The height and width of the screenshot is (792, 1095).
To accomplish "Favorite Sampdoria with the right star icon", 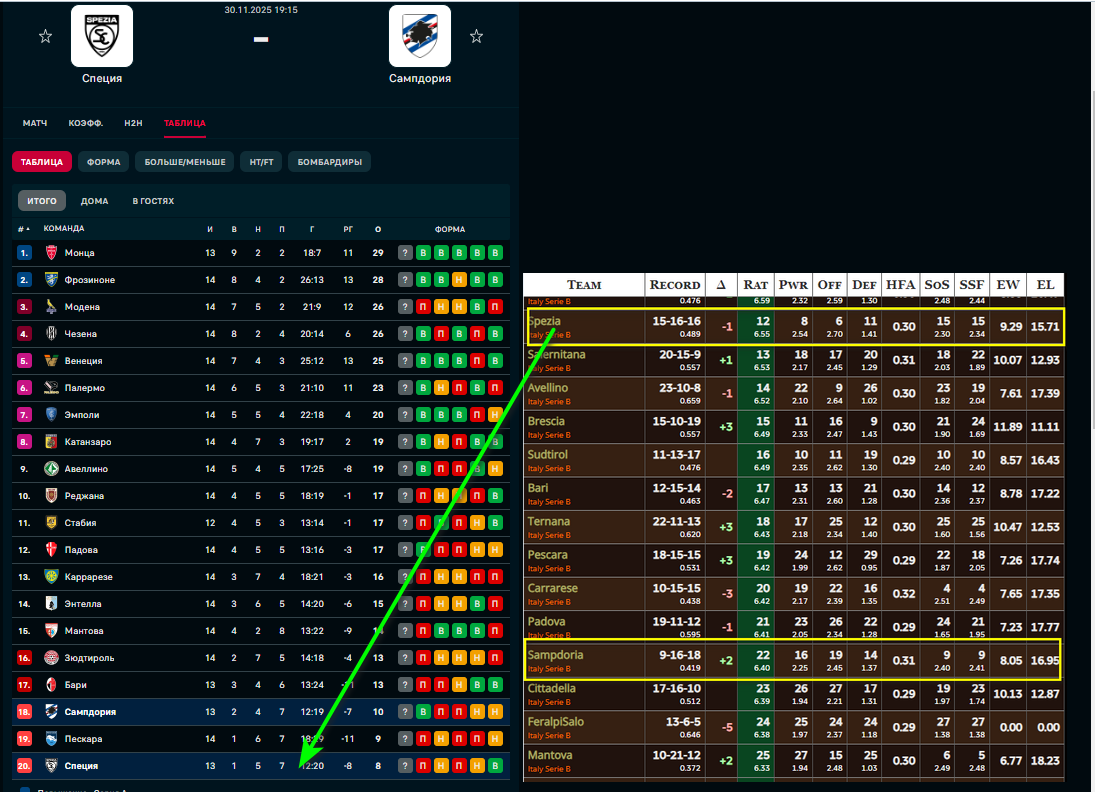I will click(x=476, y=37).
